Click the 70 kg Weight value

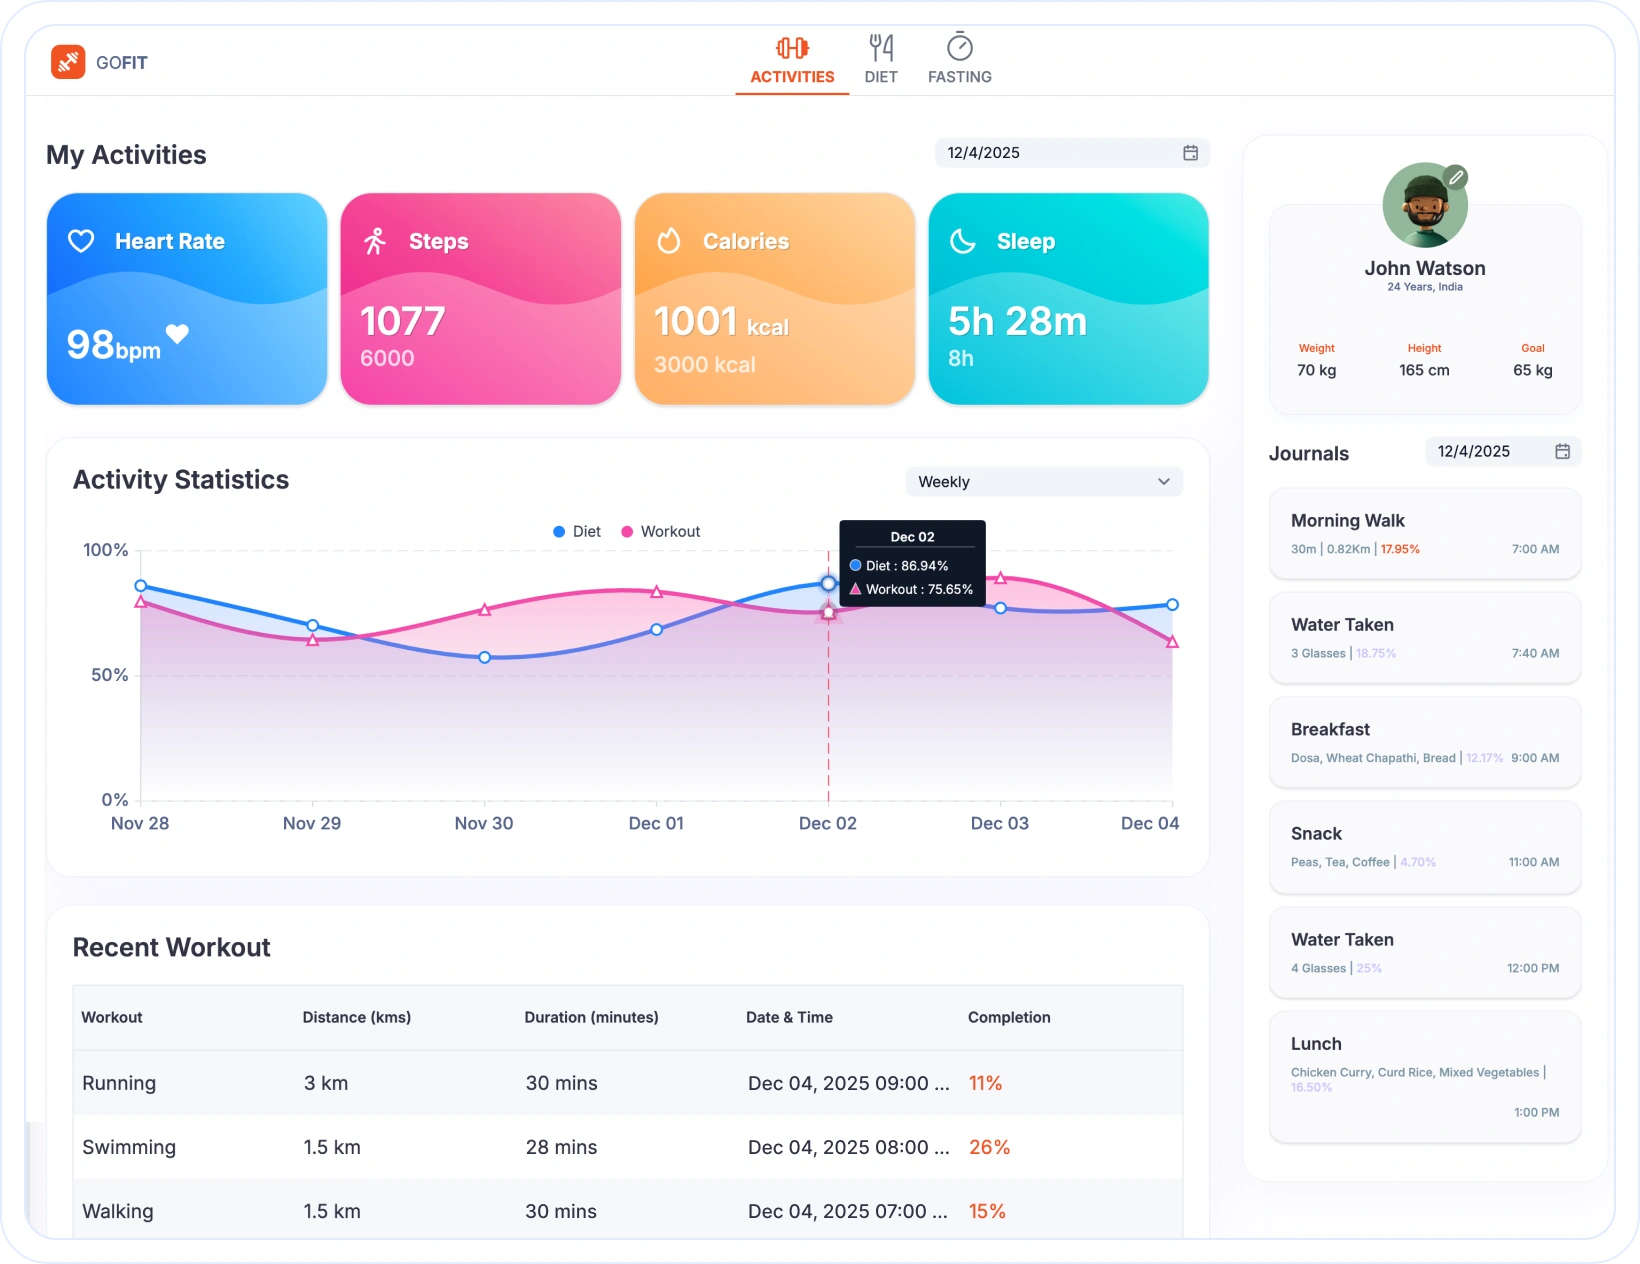(1316, 371)
